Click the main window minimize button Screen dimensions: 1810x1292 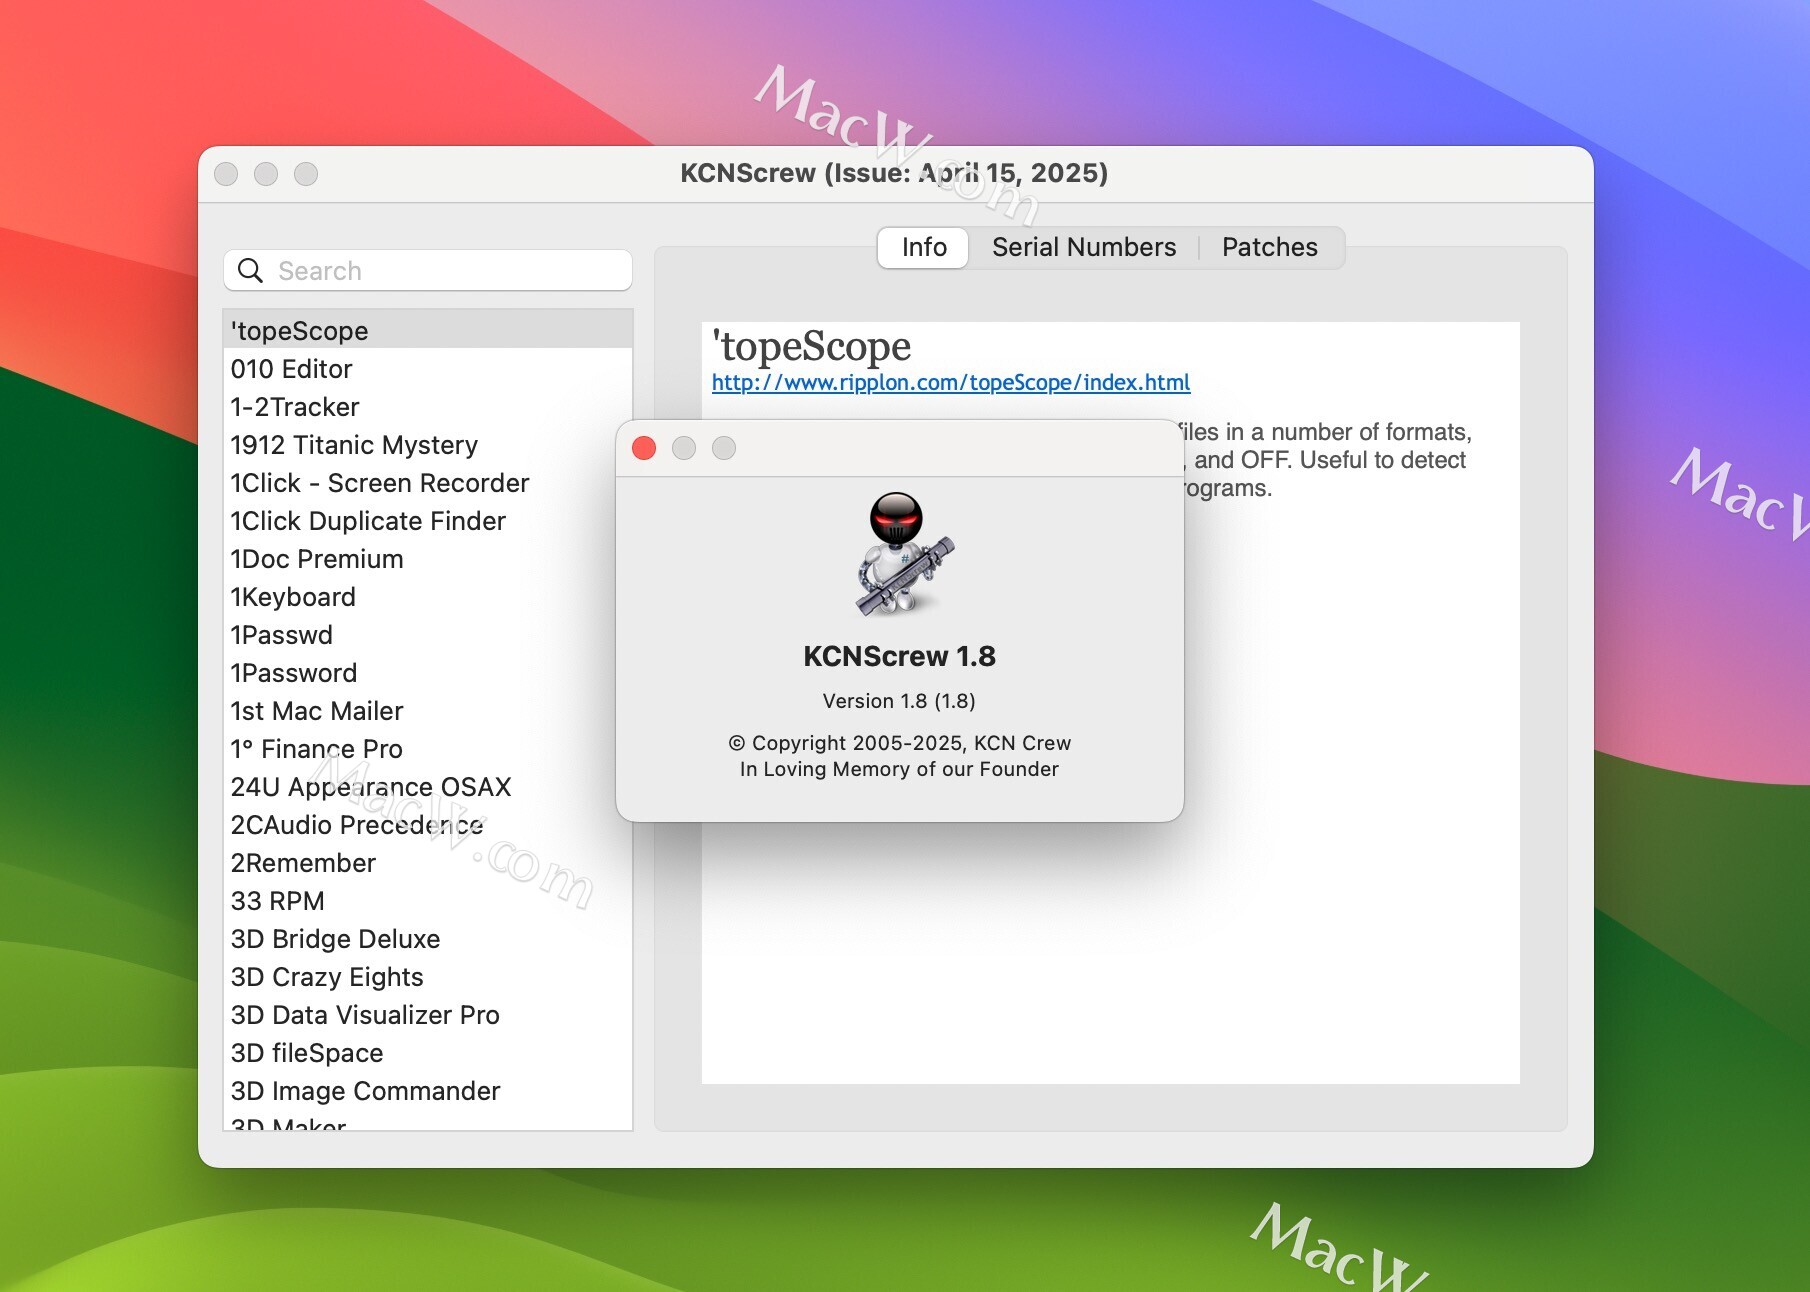(266, 174)
